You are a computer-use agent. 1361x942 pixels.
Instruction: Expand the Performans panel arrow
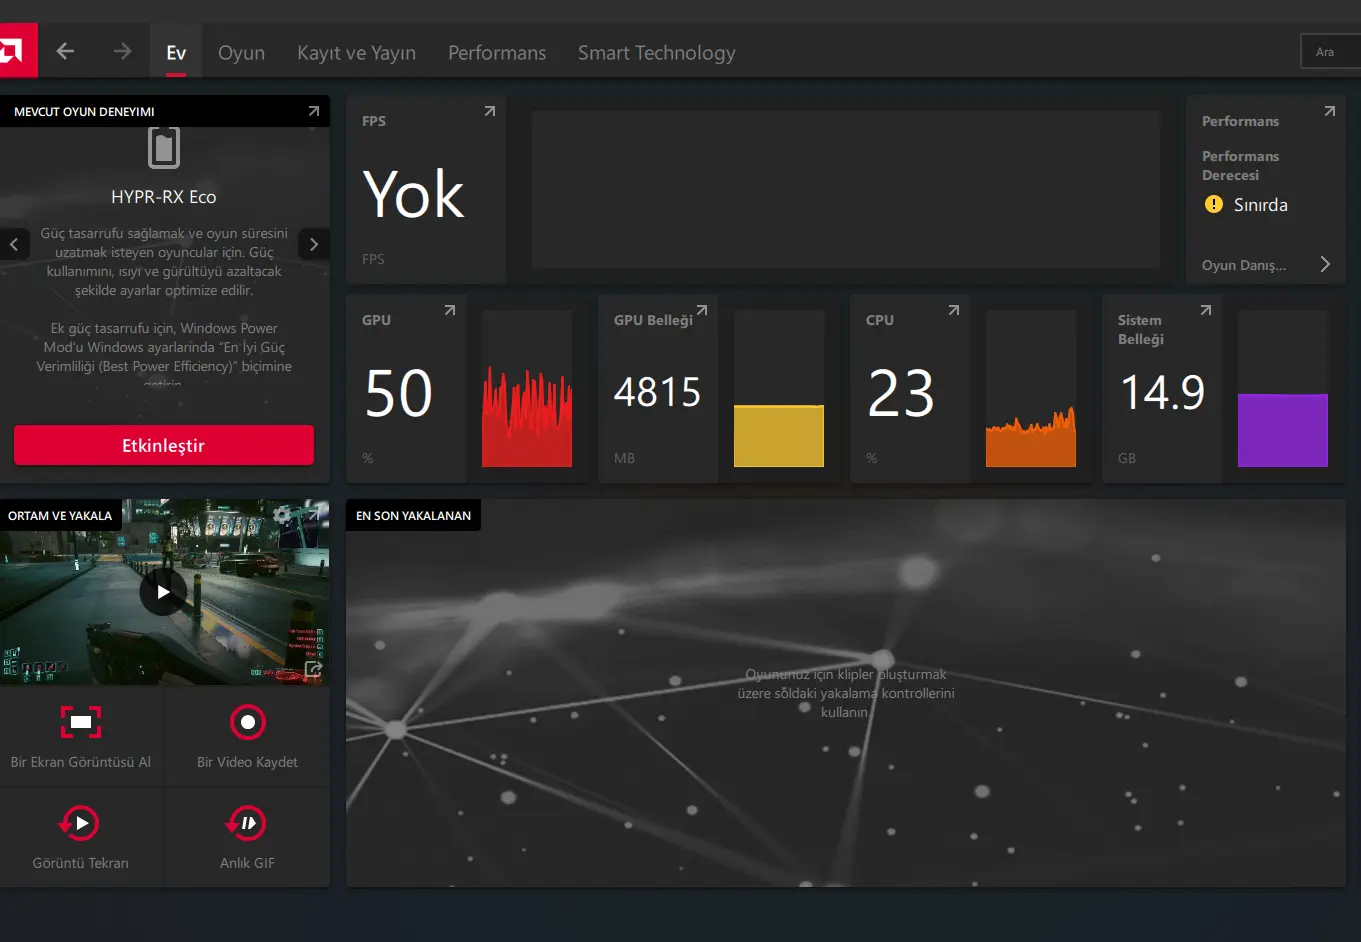(1329, 111)
